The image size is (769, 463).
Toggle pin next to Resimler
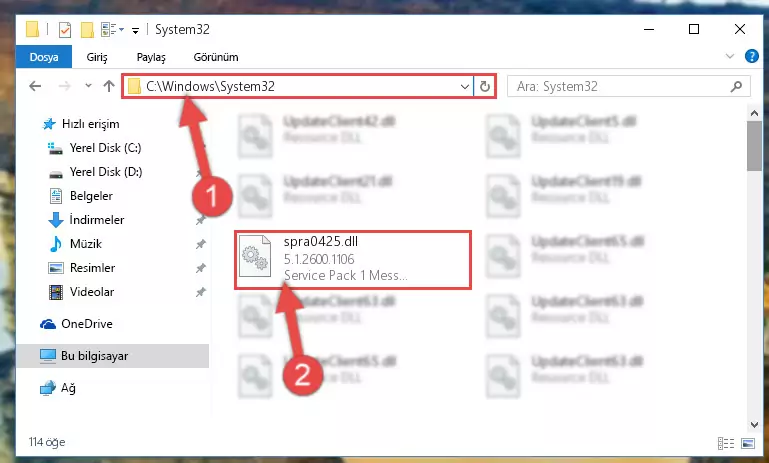[x=200, y=268]
